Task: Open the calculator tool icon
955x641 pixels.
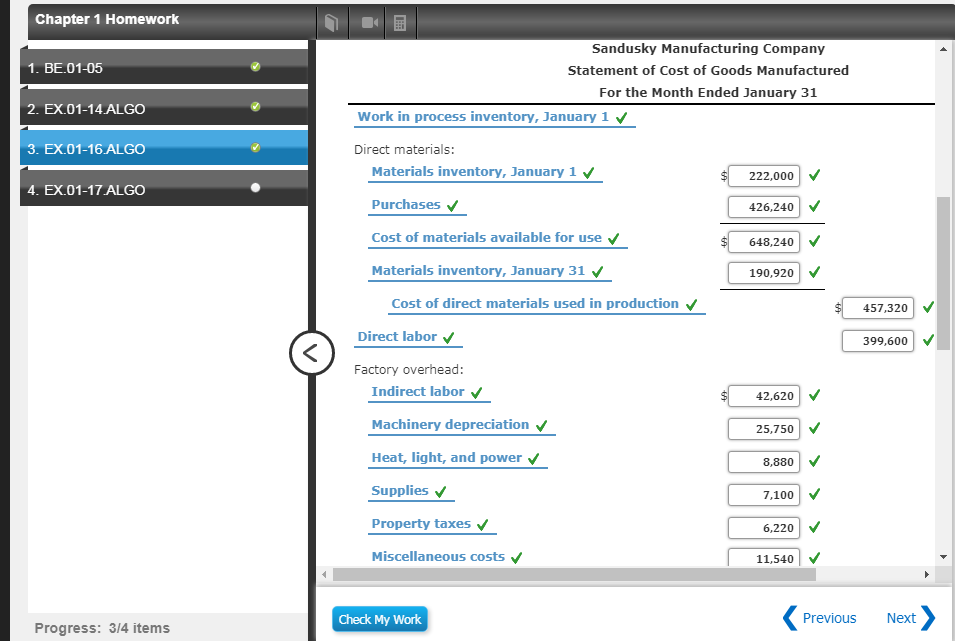Action: (x=398, y=21)
